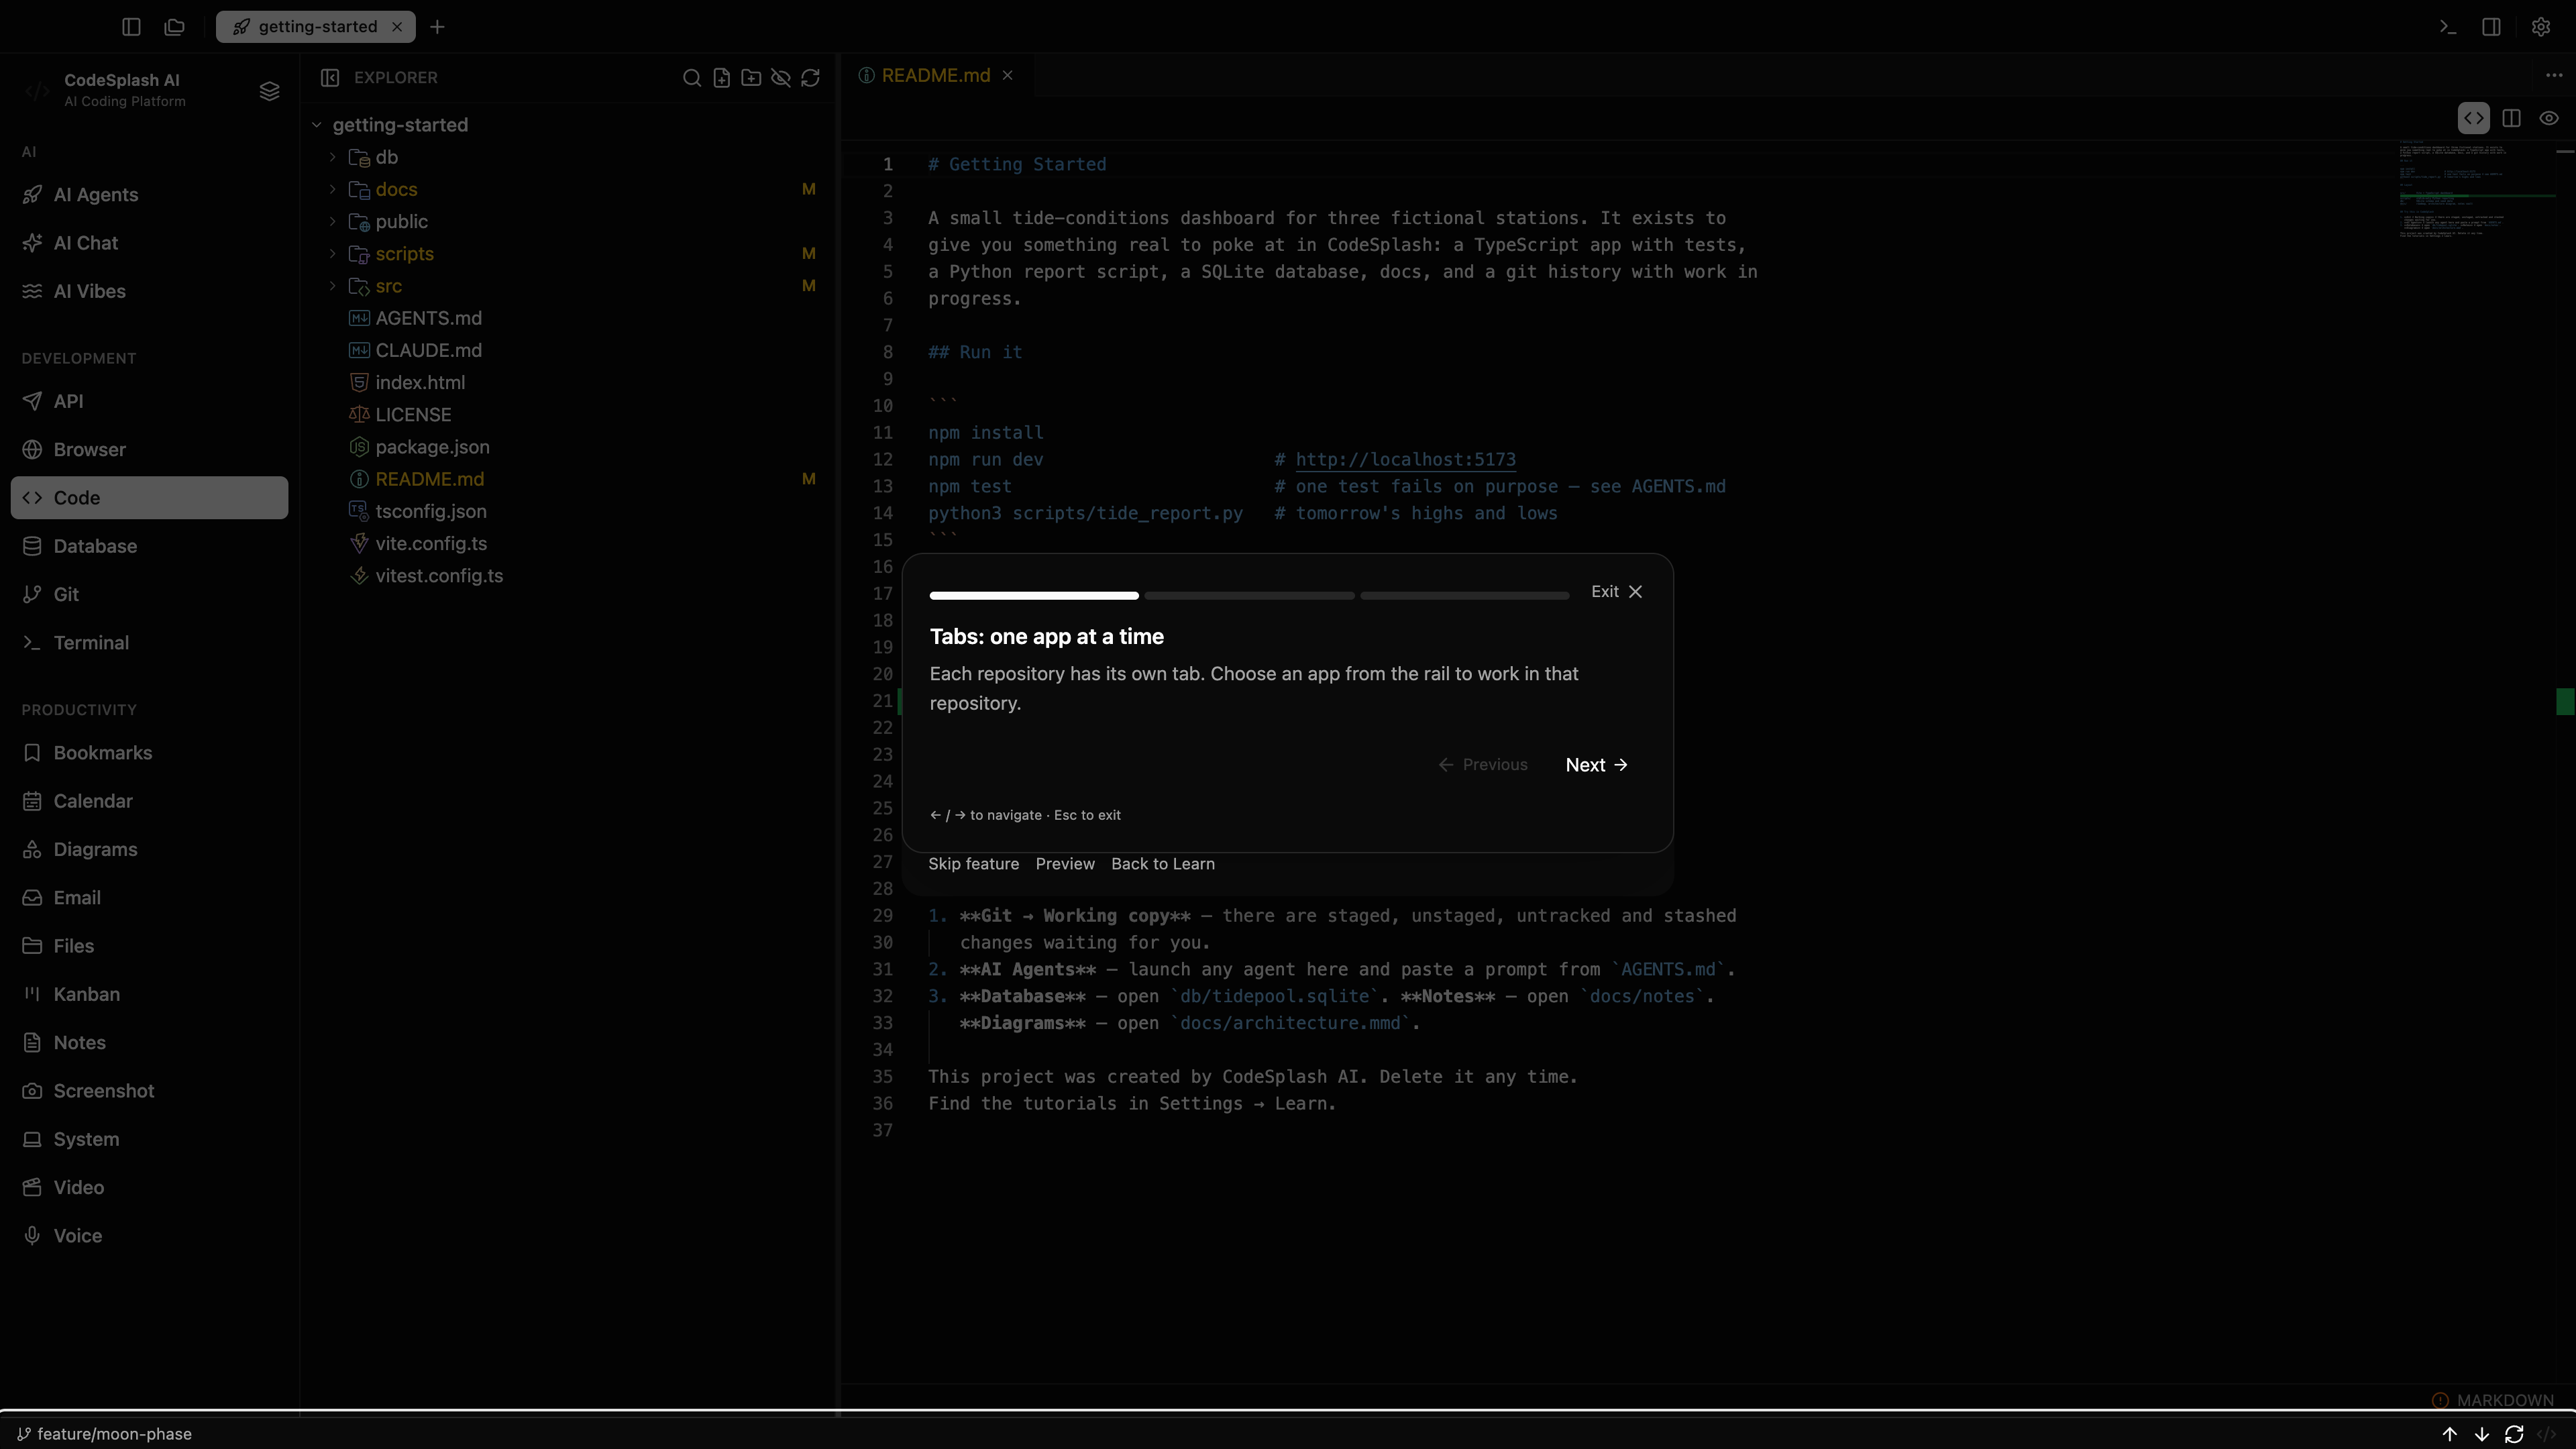Toggle hidden files eye-off icon
The width and height of the screenshot is (2576, 1449).
click(x=781, y=77)
